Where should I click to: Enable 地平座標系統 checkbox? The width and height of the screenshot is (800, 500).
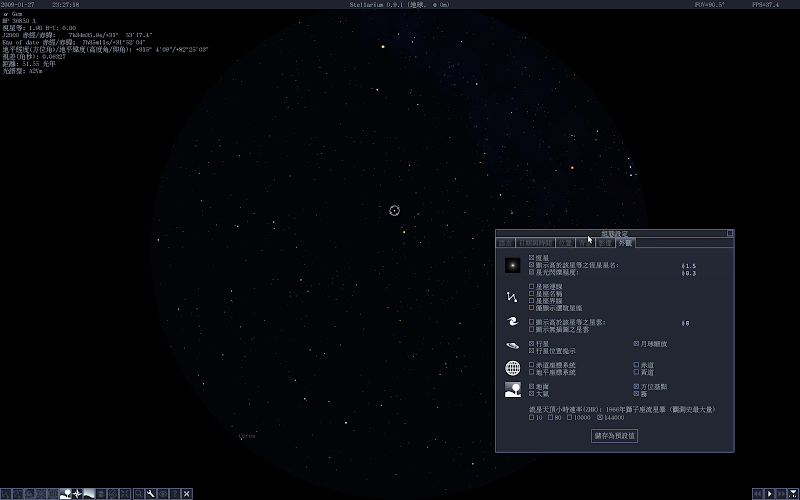pos(532,372)
